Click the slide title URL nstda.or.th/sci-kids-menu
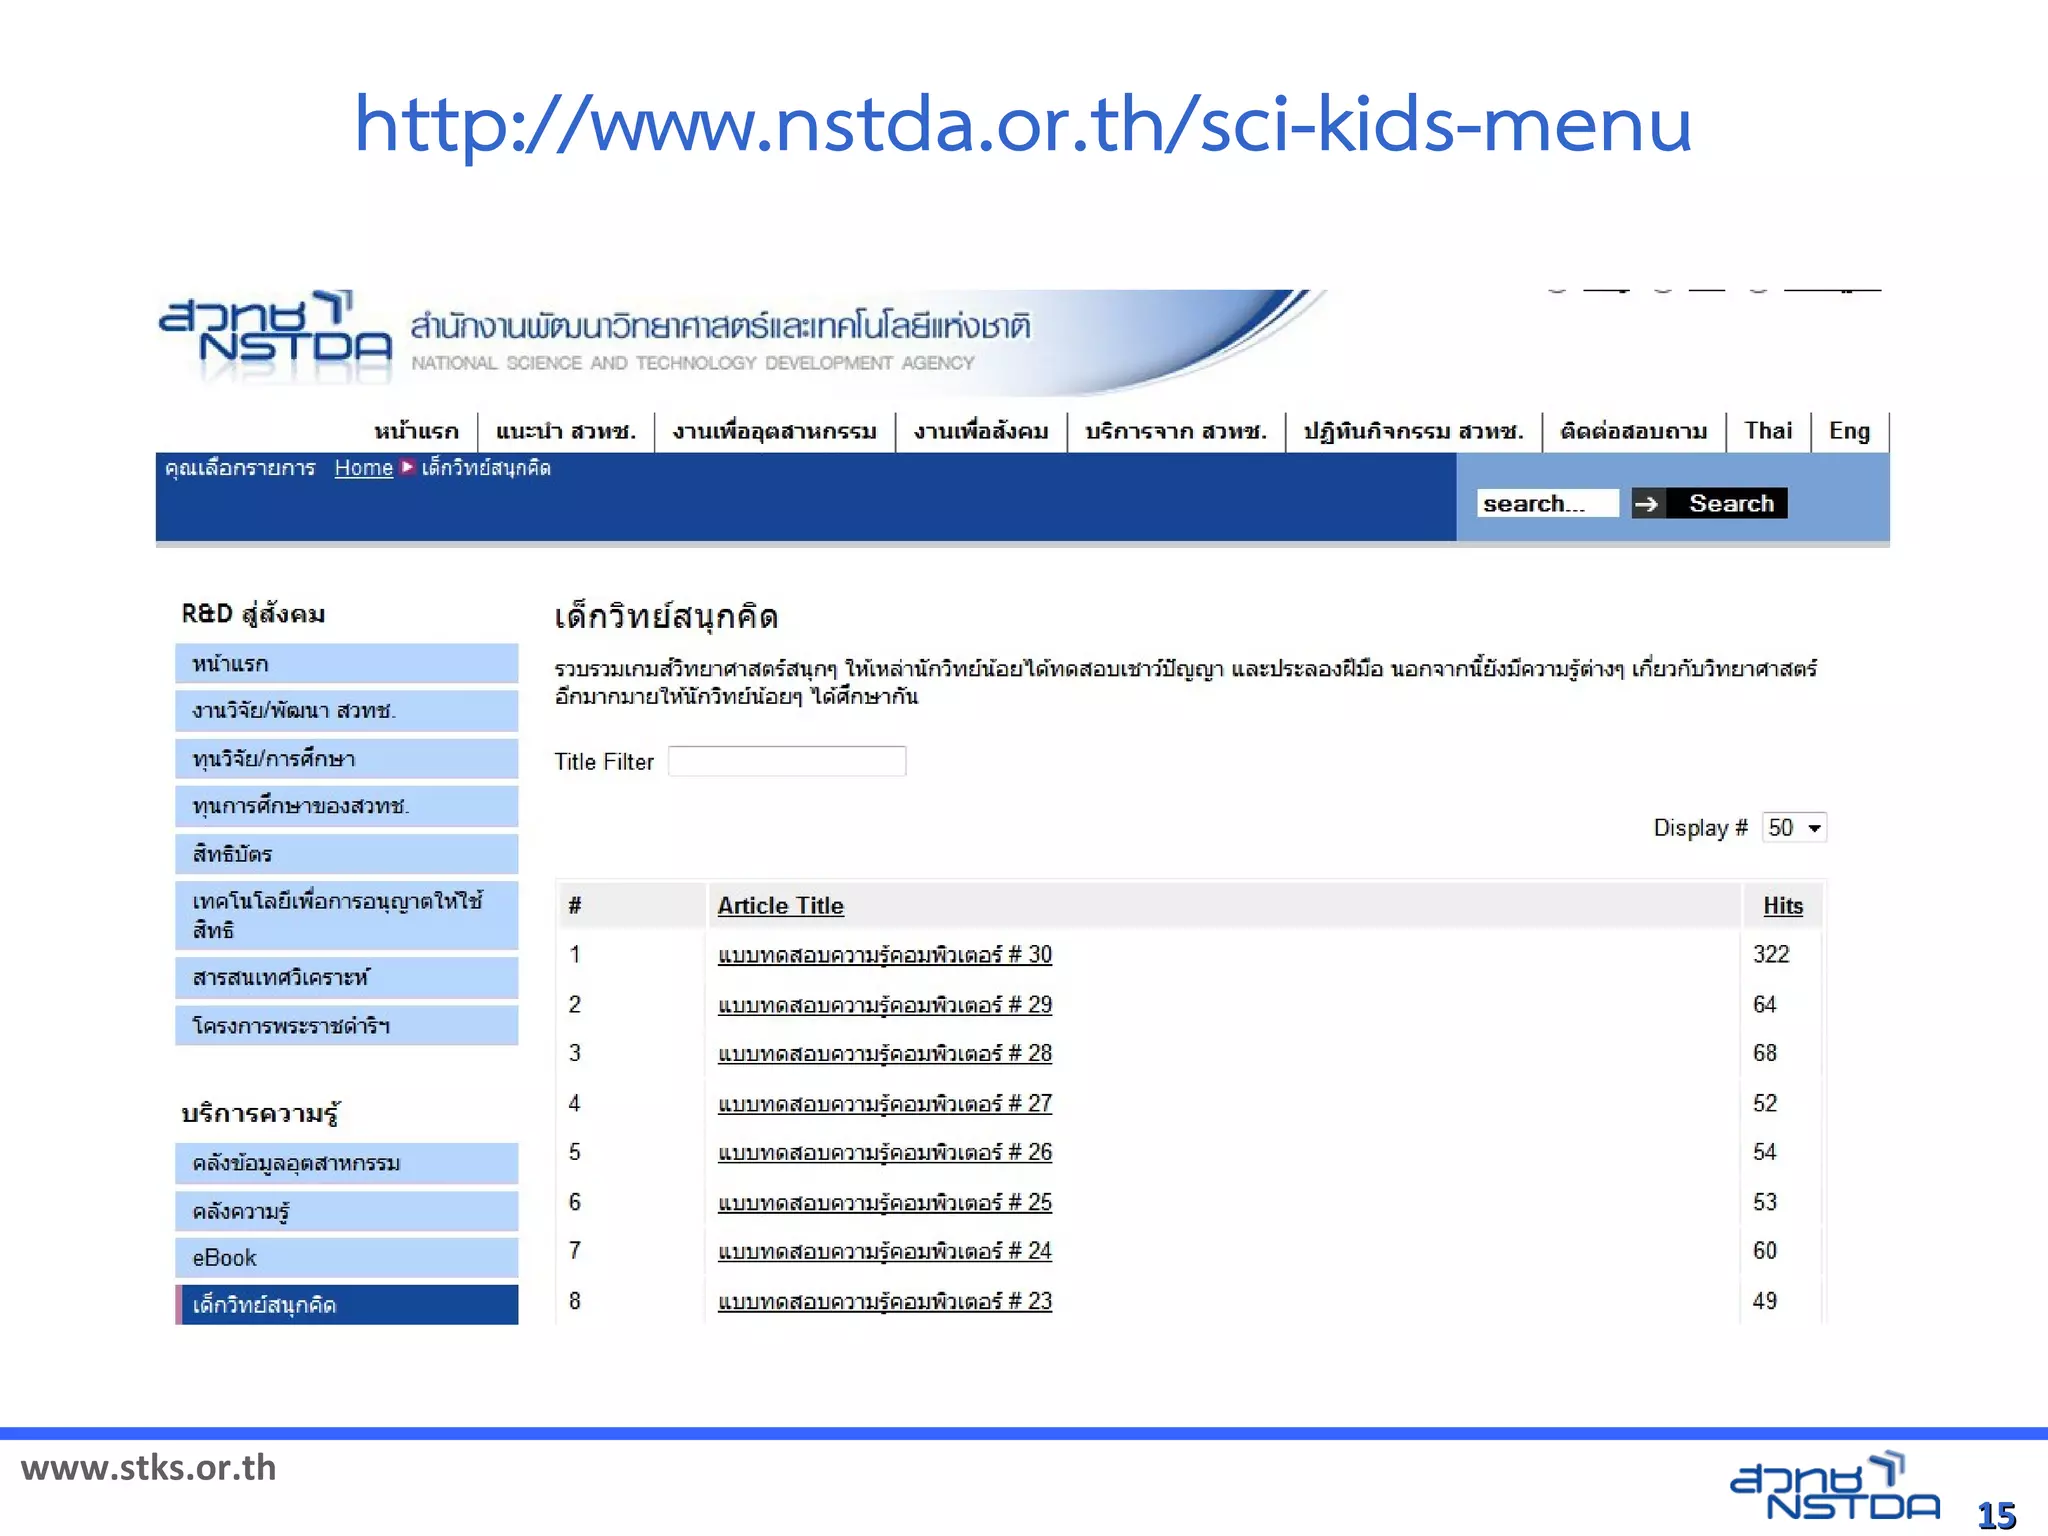Screen dimensions: 2048x1536 pyautogui.click(x=1023, y=124)
